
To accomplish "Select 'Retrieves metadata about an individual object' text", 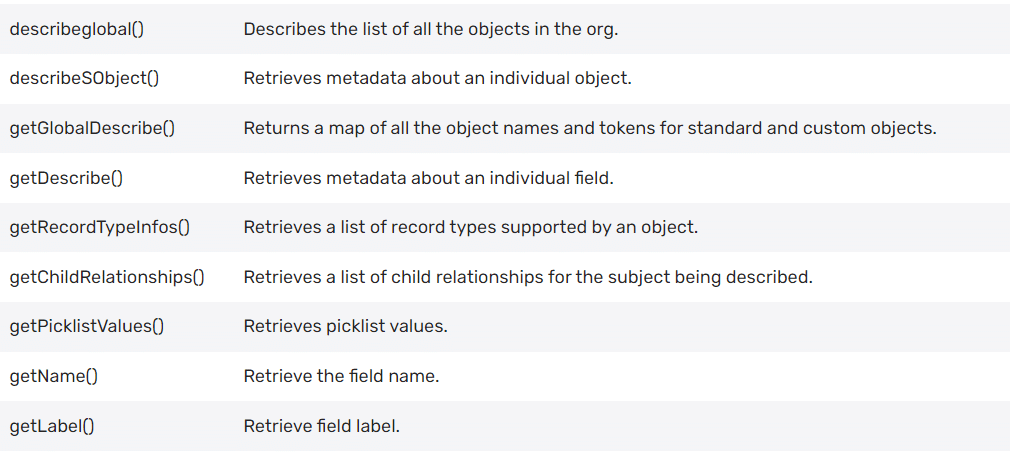I will point(437,78).
